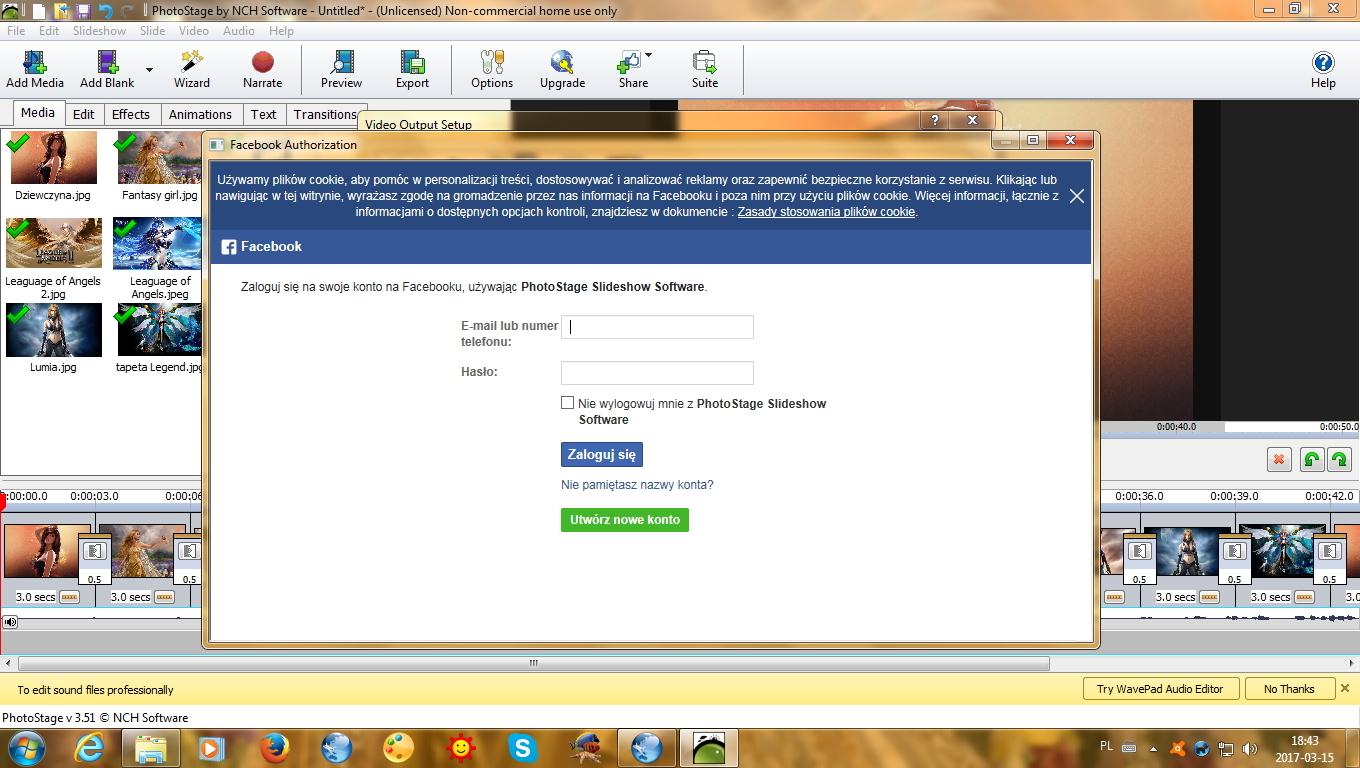Dismiss the cookie notice banner
Image resolution: width=1360 pixels, height=768 pixels.
tap(1077, 196)
